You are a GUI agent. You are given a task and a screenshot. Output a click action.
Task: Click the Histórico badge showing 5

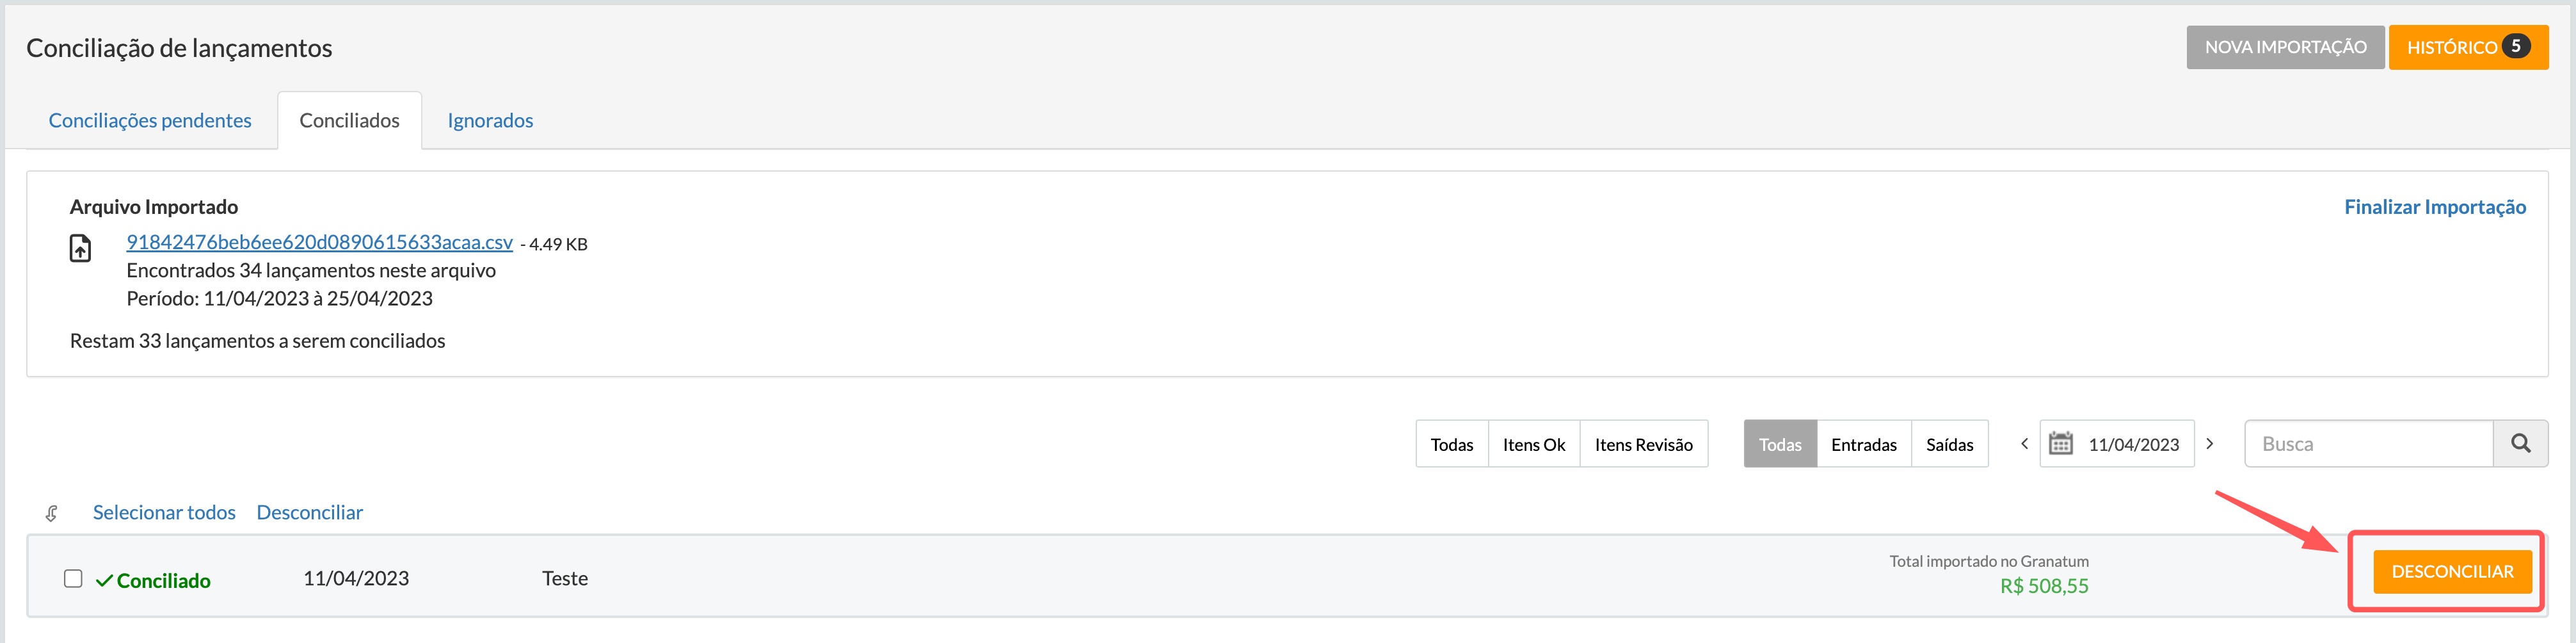(x=2516, y=46)
